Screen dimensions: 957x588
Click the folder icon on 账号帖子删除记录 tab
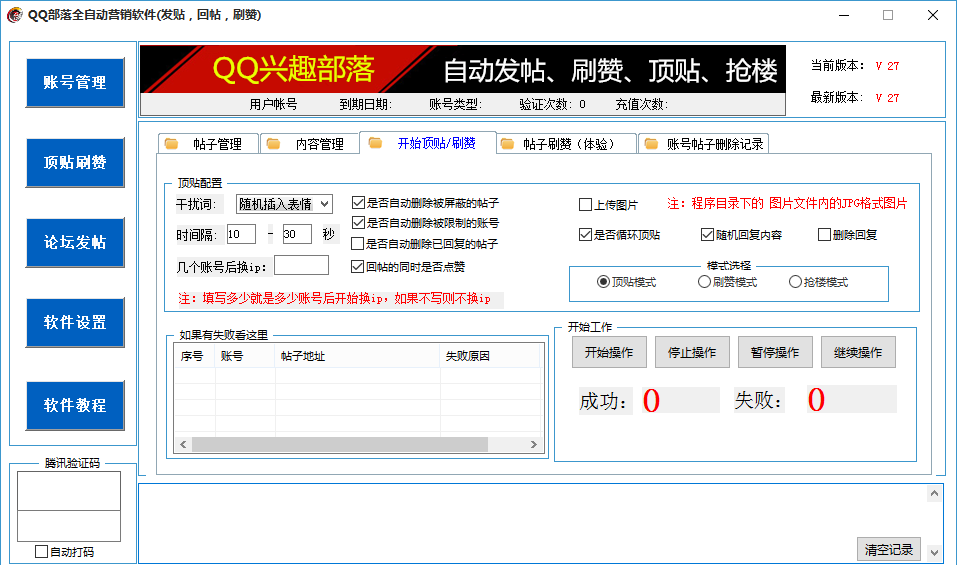click(651, 143)
